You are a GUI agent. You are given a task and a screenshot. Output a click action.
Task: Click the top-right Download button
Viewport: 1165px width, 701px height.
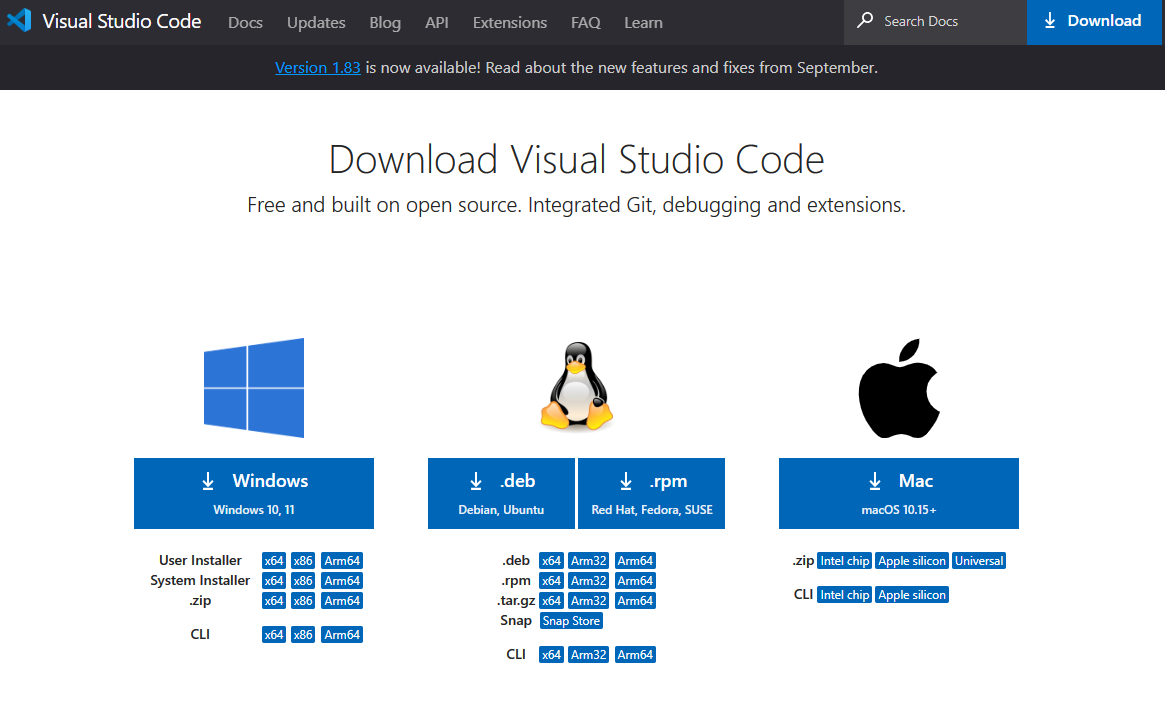tap(1096, 22)
